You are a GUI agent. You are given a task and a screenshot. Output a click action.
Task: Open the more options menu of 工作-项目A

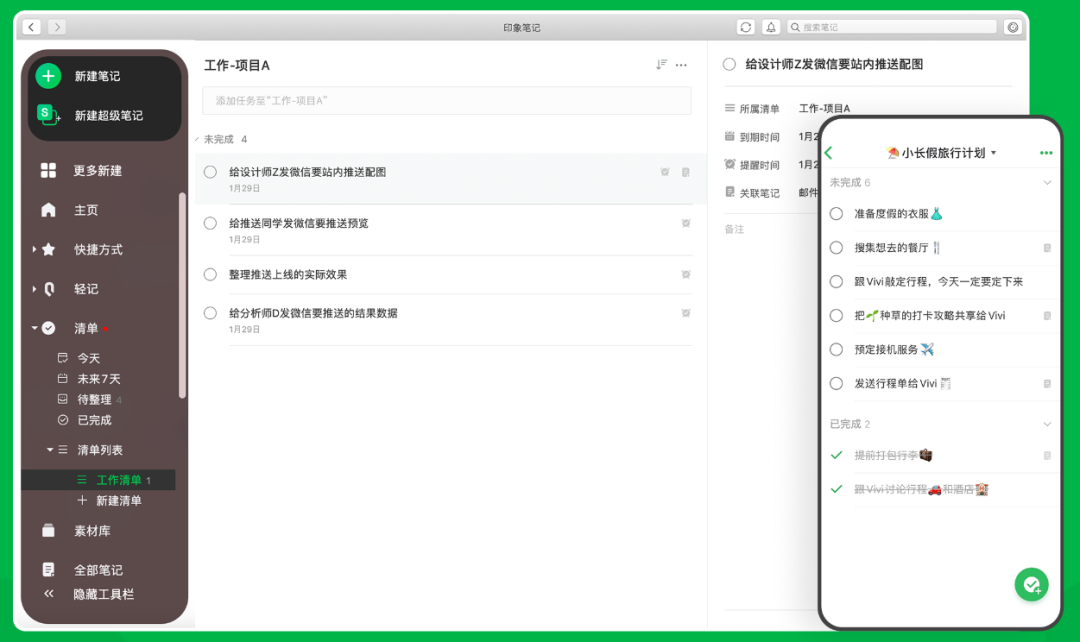[681, 64]
